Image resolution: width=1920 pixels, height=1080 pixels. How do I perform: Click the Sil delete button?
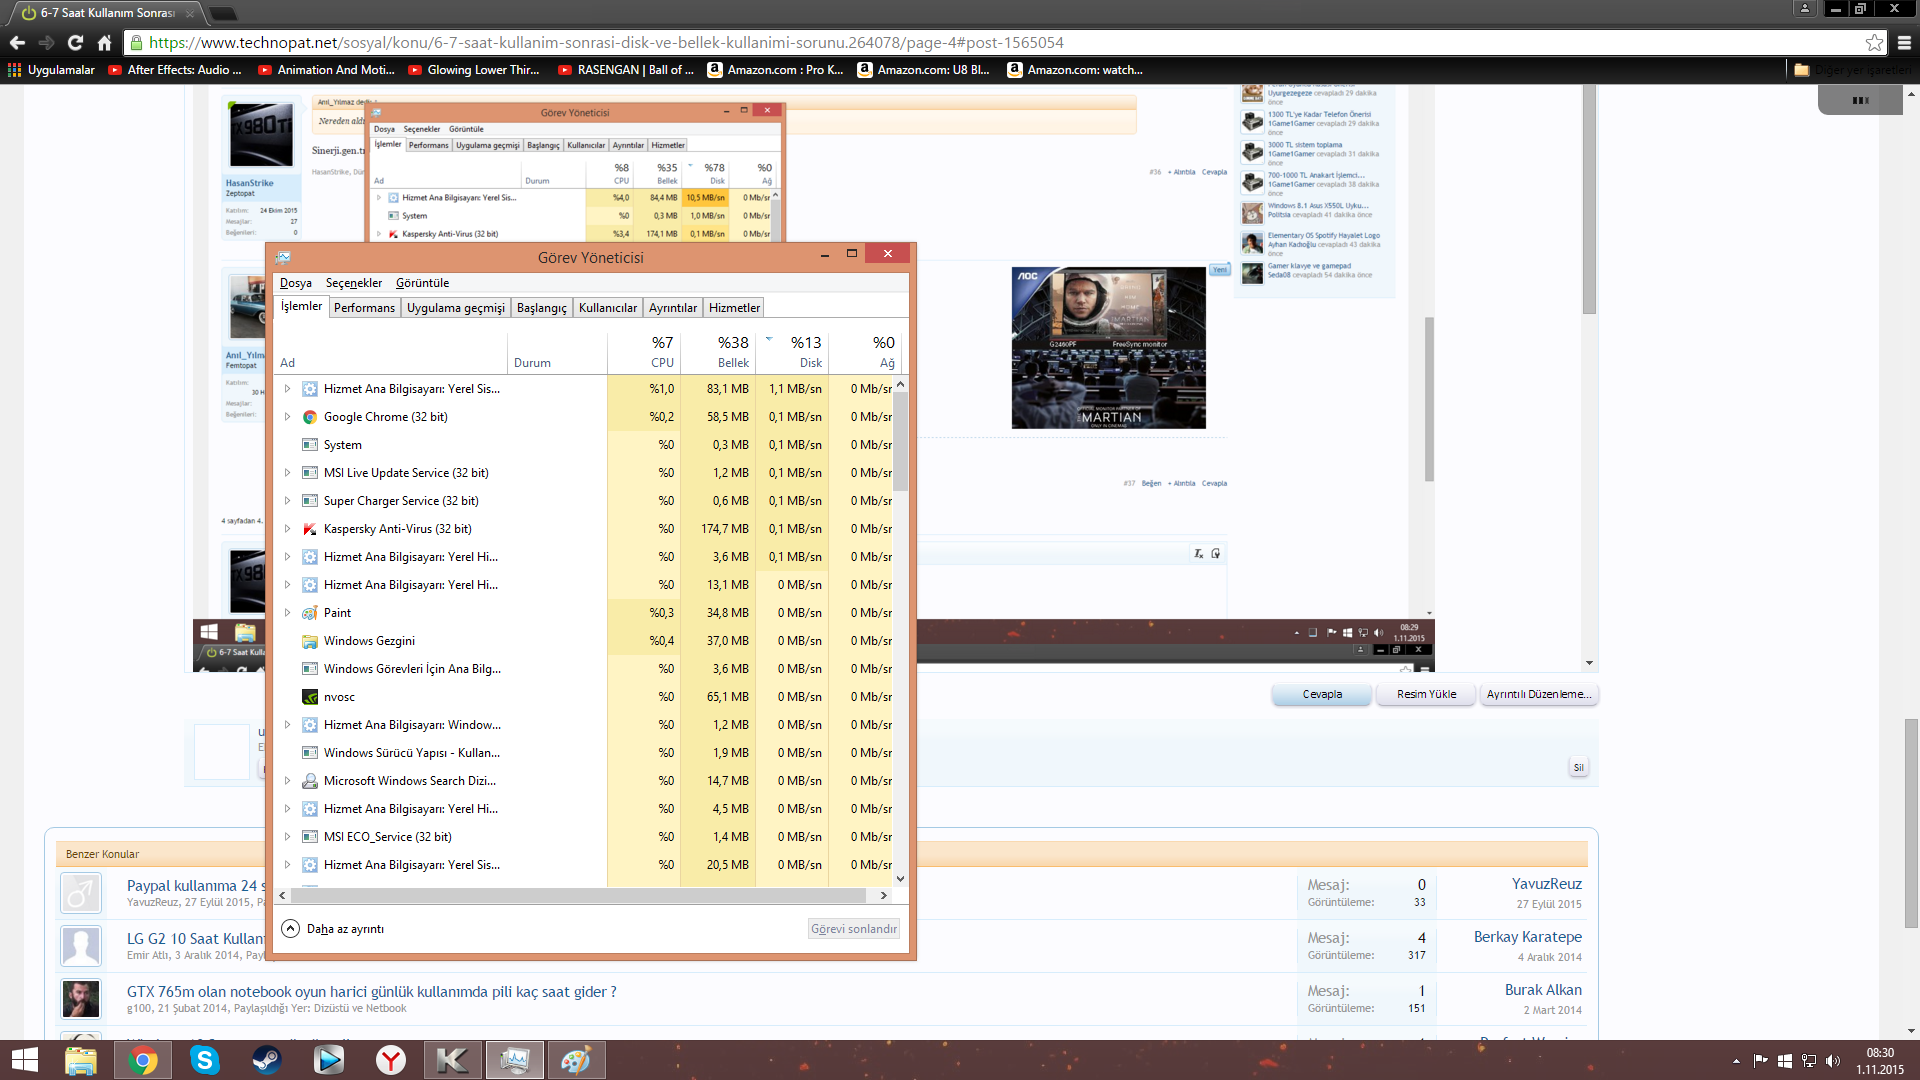coord(1579,768)
